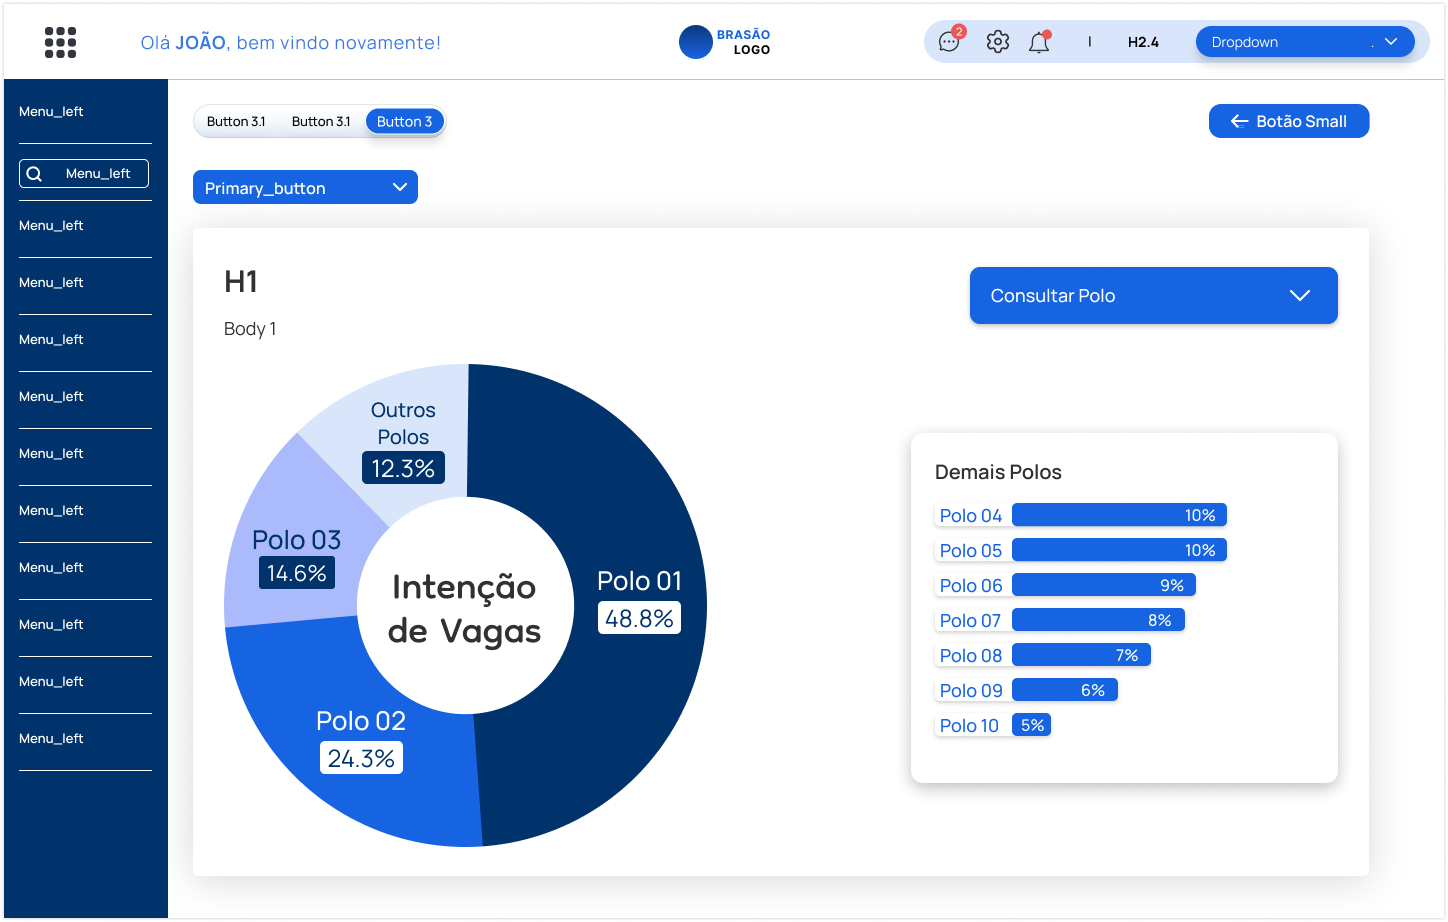Select the active Button 3 segment

coord(404,121)
